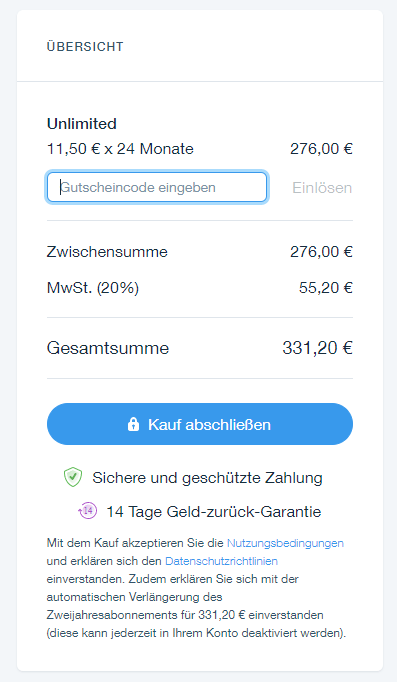Click the plan price 276,00 € beside Monate
Image resolution: width=397 pixels, height=682 pixels.
[x=321, y=149]
